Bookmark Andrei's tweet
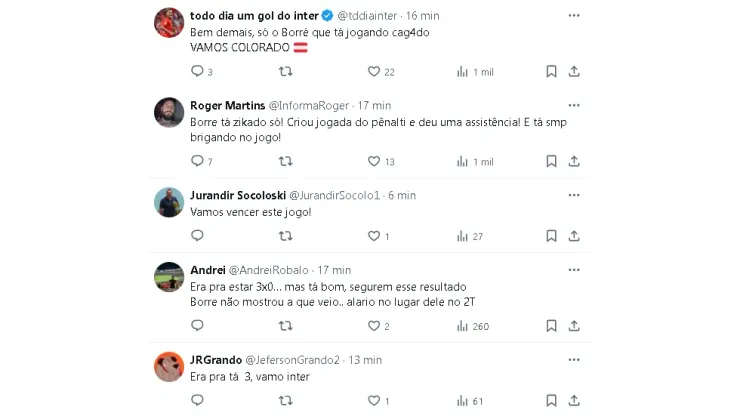 pos(551,326)
